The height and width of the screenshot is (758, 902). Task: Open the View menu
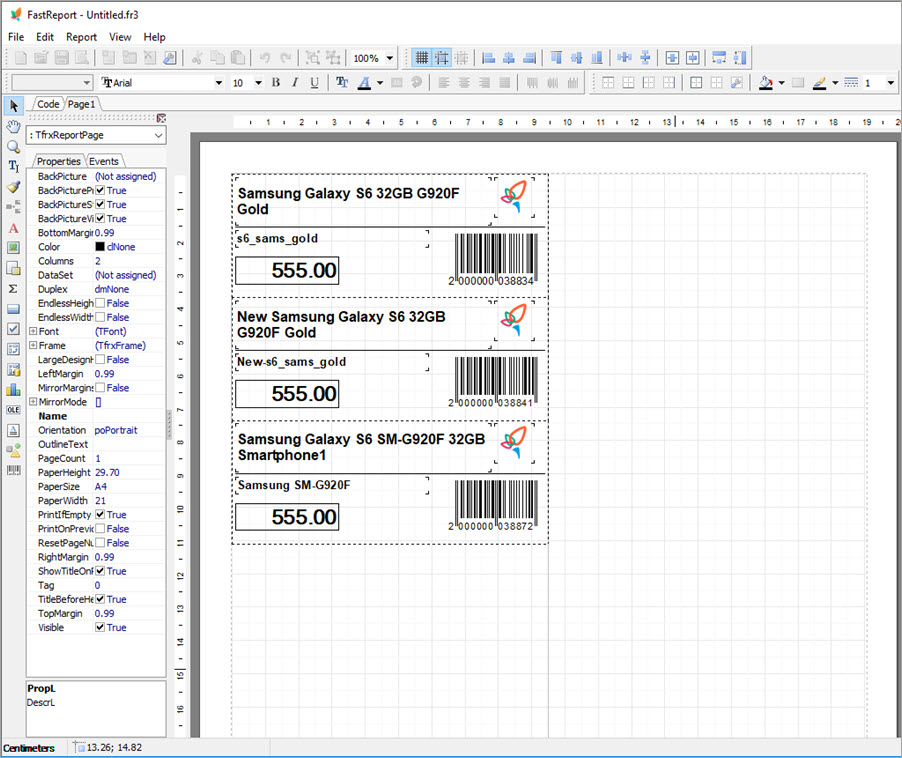pos(120,37)
